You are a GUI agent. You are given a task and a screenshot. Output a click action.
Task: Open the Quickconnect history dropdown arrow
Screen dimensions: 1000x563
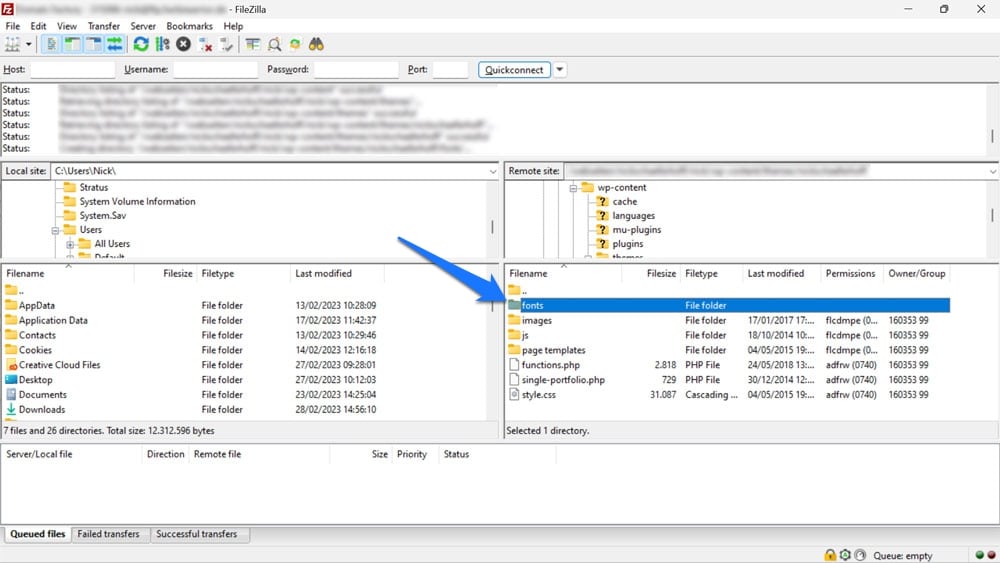560,70
